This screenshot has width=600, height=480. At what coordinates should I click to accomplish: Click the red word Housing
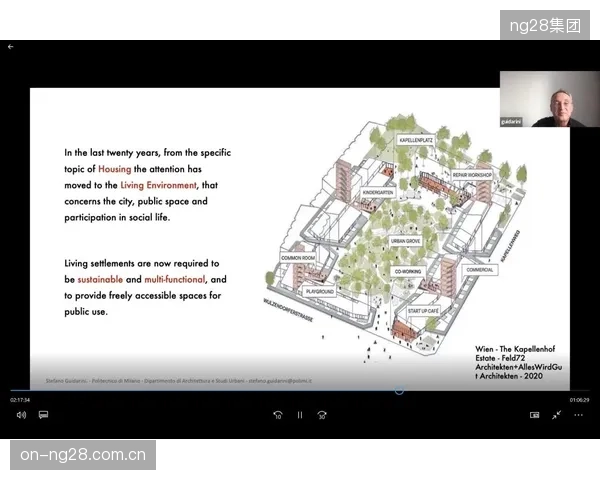coord(114,169)
